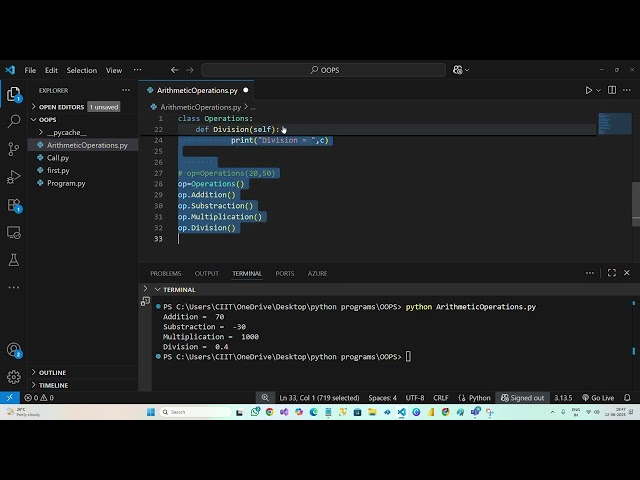Click the editor minimap preview
Screen dimensions: 640x480
(x=615, y=124)
